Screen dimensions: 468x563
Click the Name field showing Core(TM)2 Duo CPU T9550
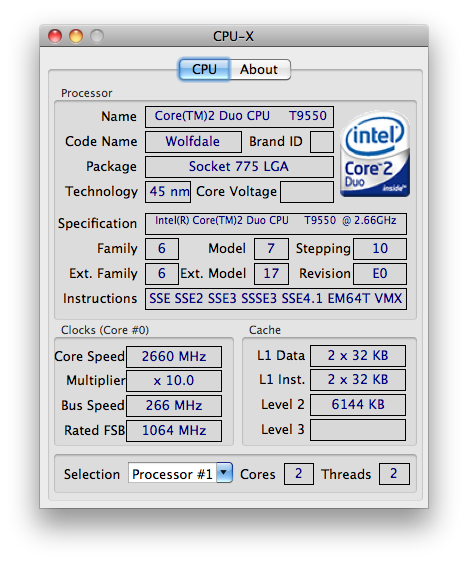tap(239, 117)
